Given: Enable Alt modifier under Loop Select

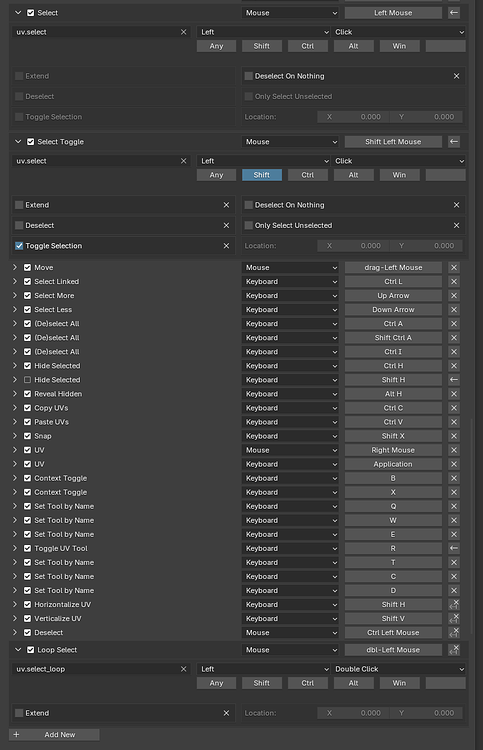Looking at the screenshot, I should (353, 683).
